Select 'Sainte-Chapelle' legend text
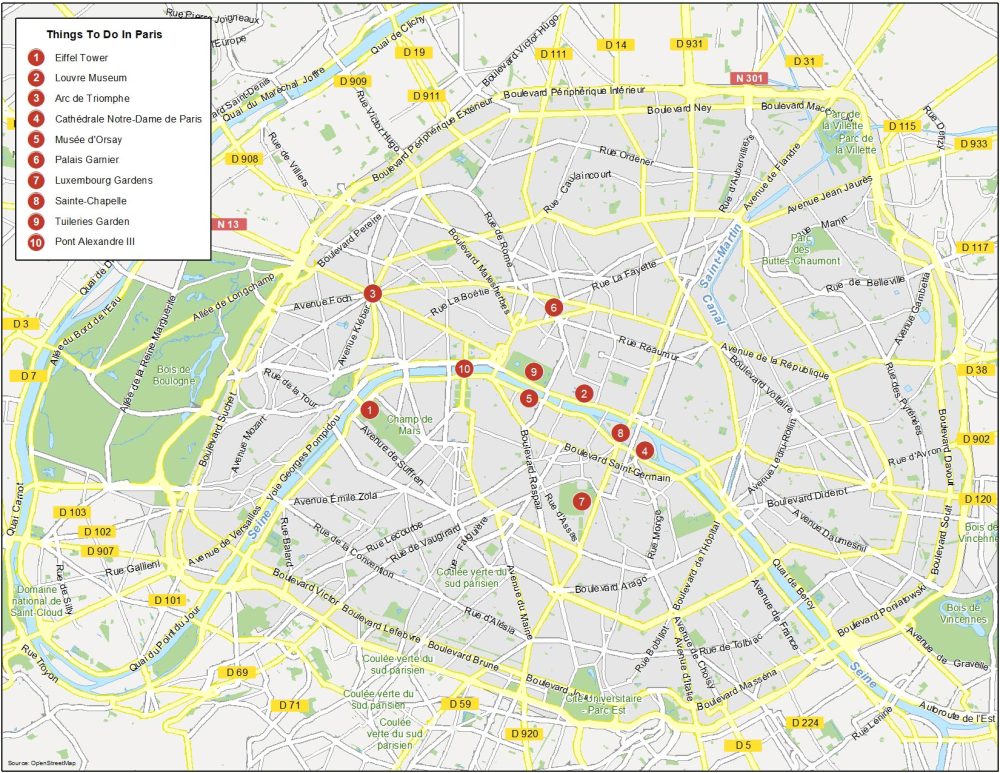The image size is (1000, 773). pos(91,201)
